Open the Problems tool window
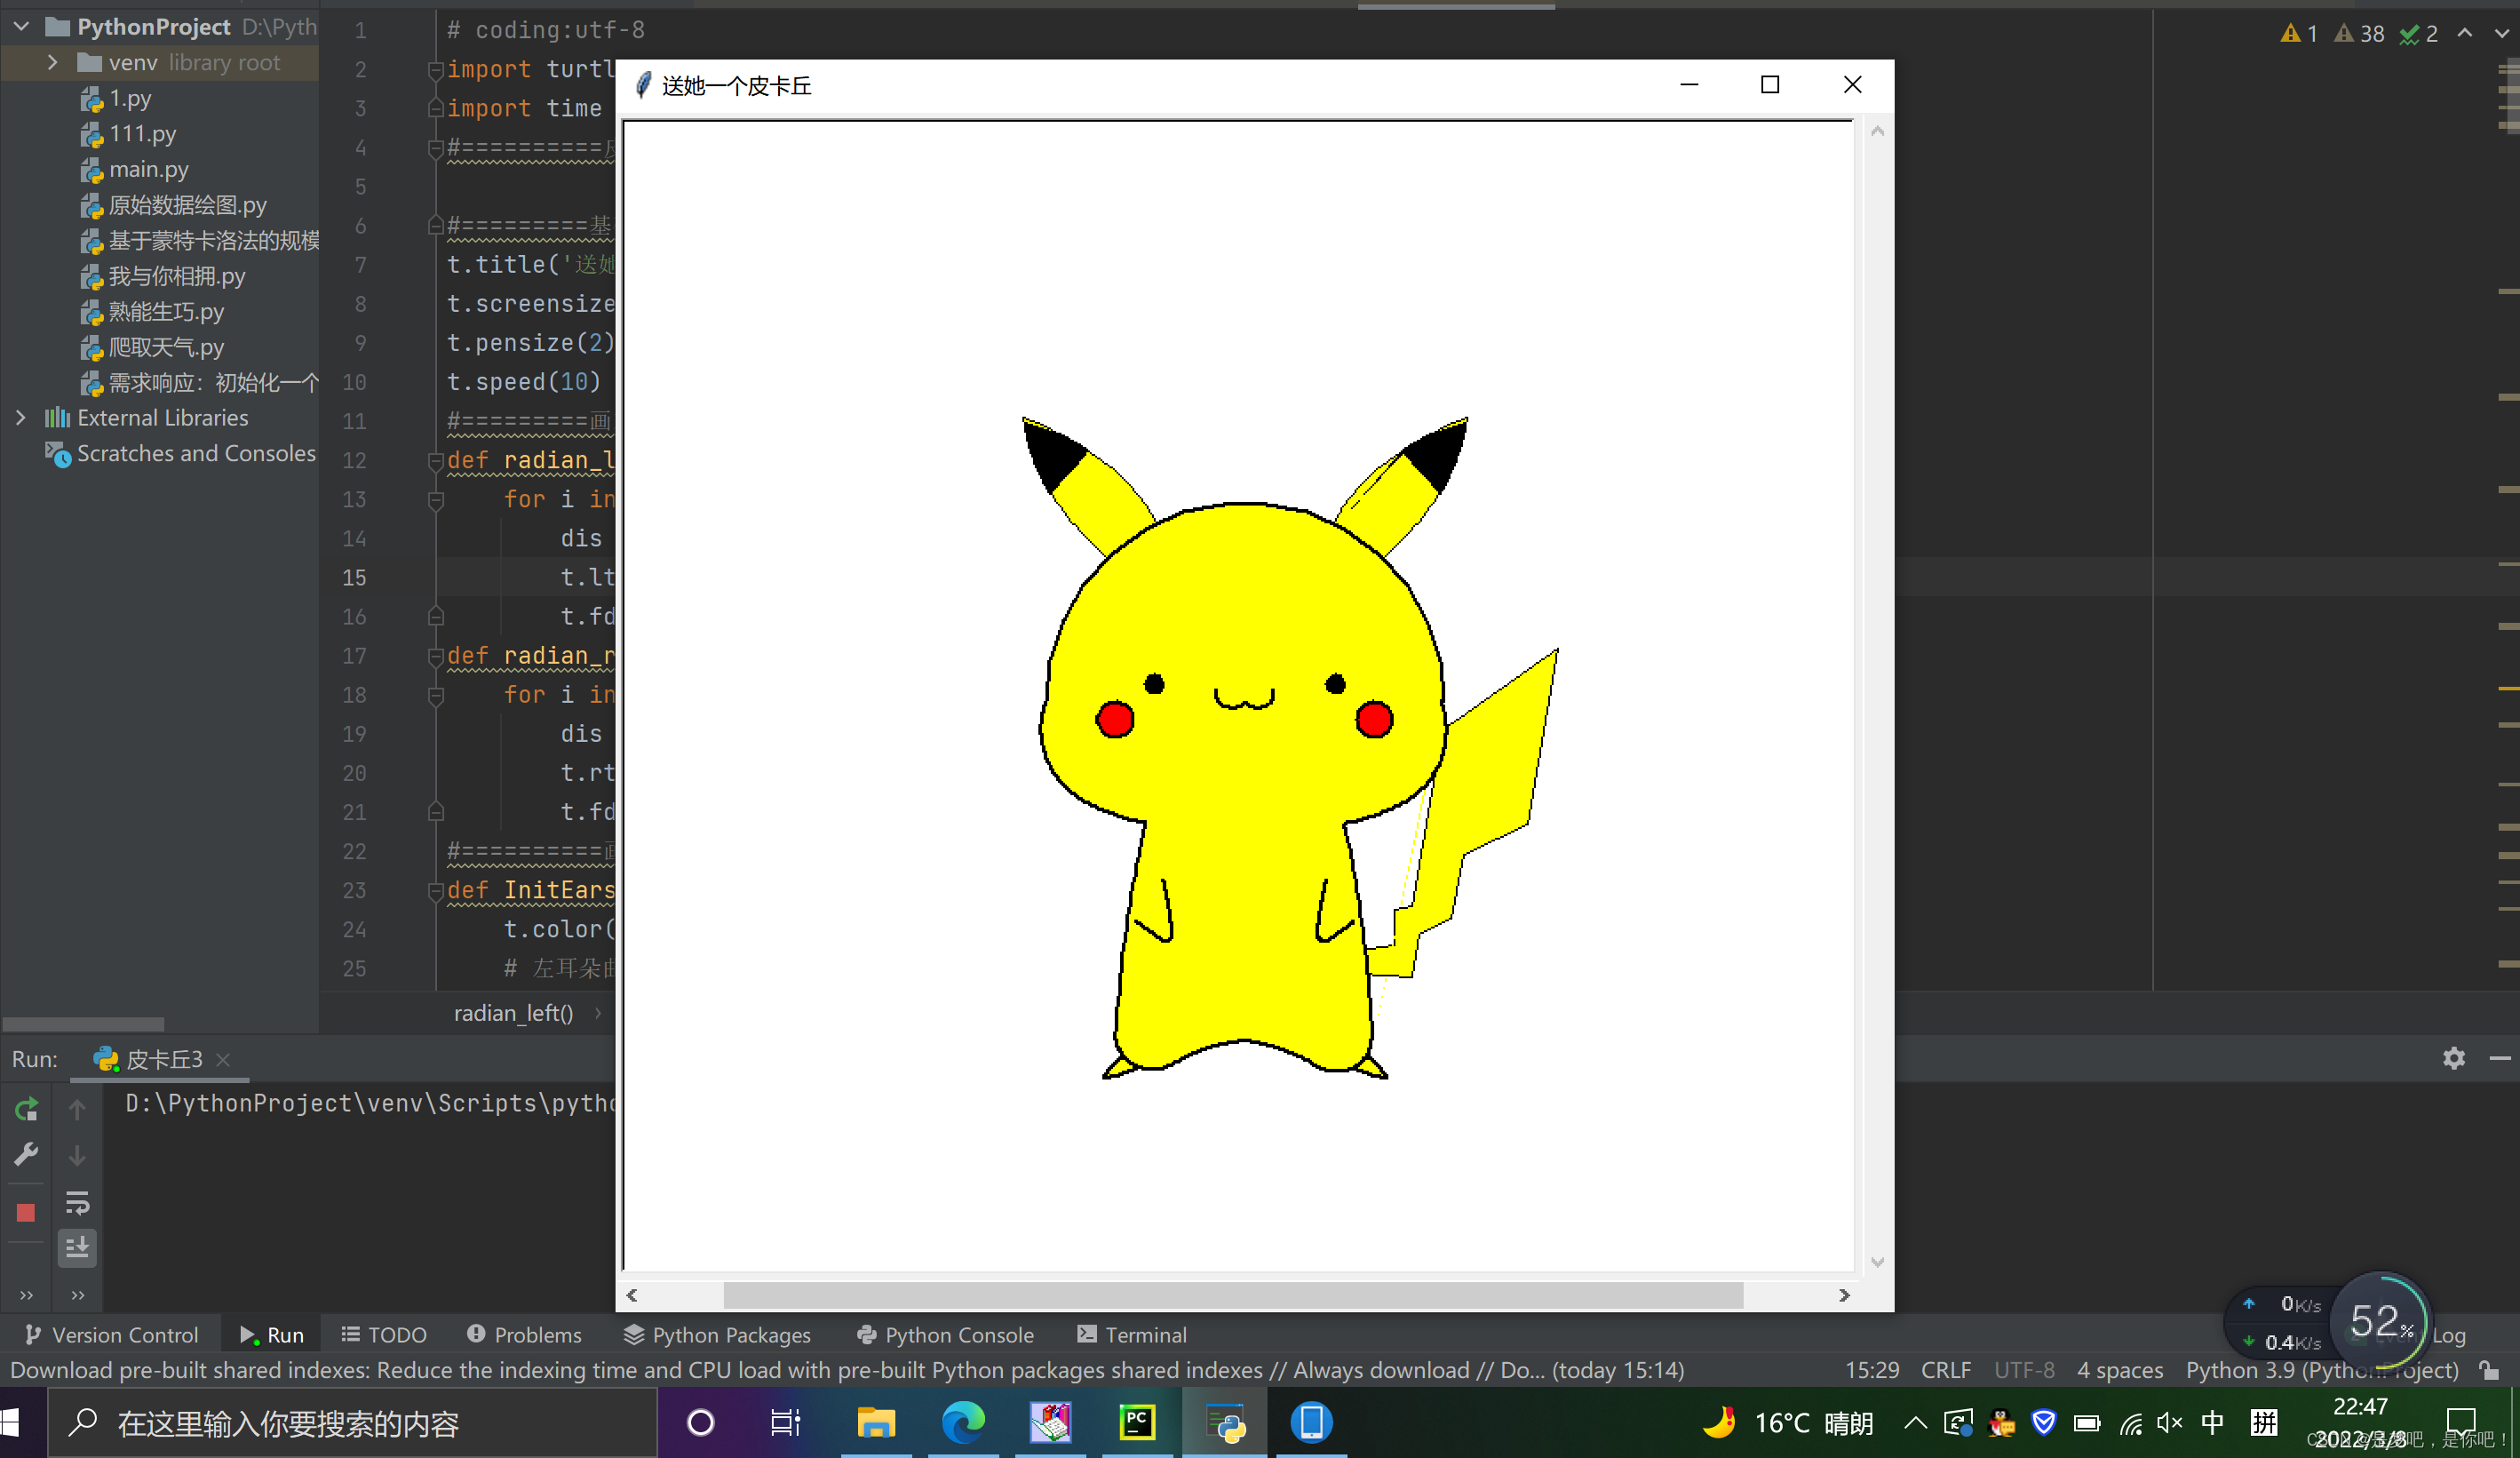The height and width of the screenshot is (1458, 2520). (524, 1335)
